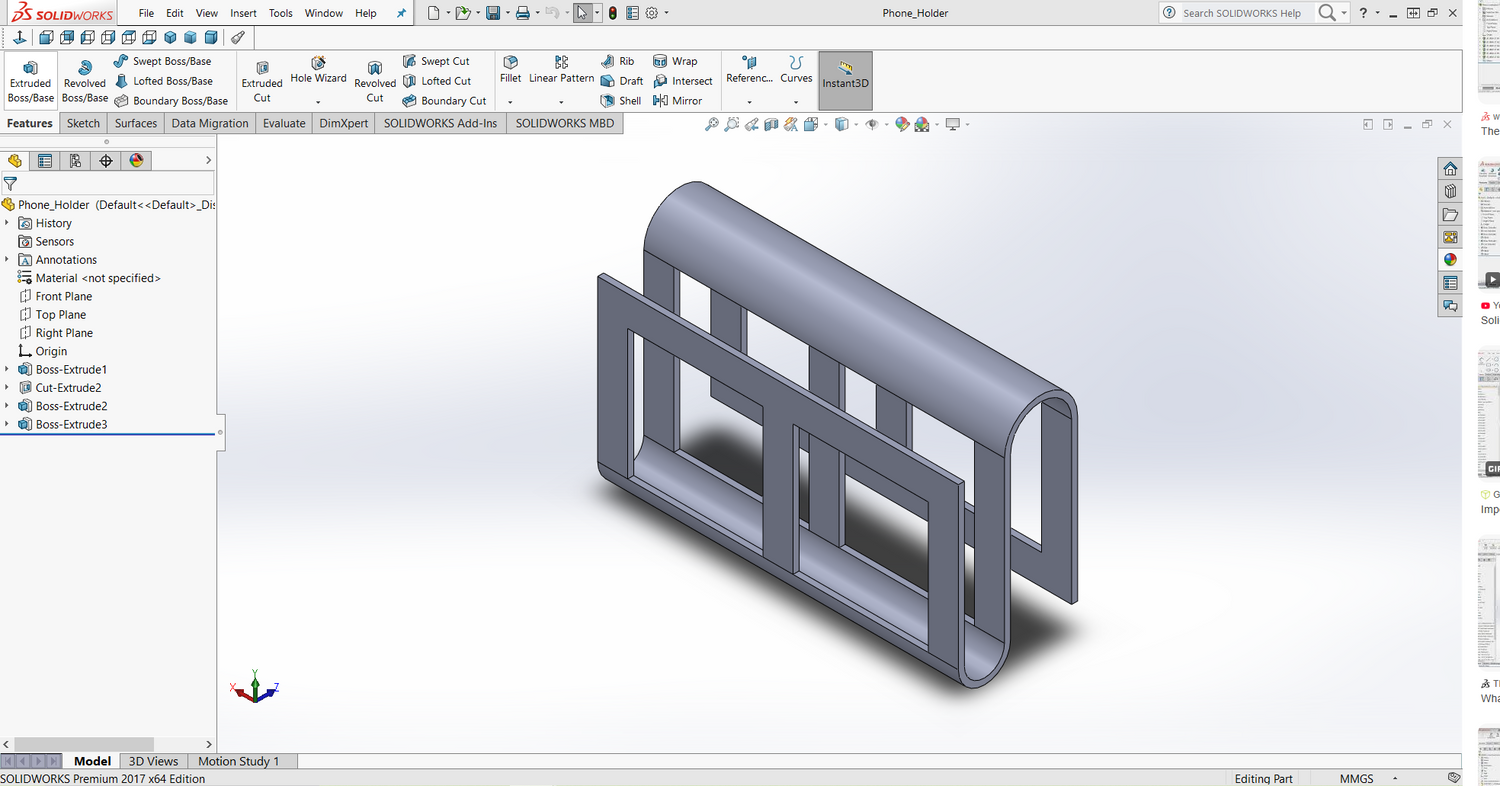Screen dimensions: 1500x786
Task: Start the Linear Pattern feature
Action: tap(561, 69)
